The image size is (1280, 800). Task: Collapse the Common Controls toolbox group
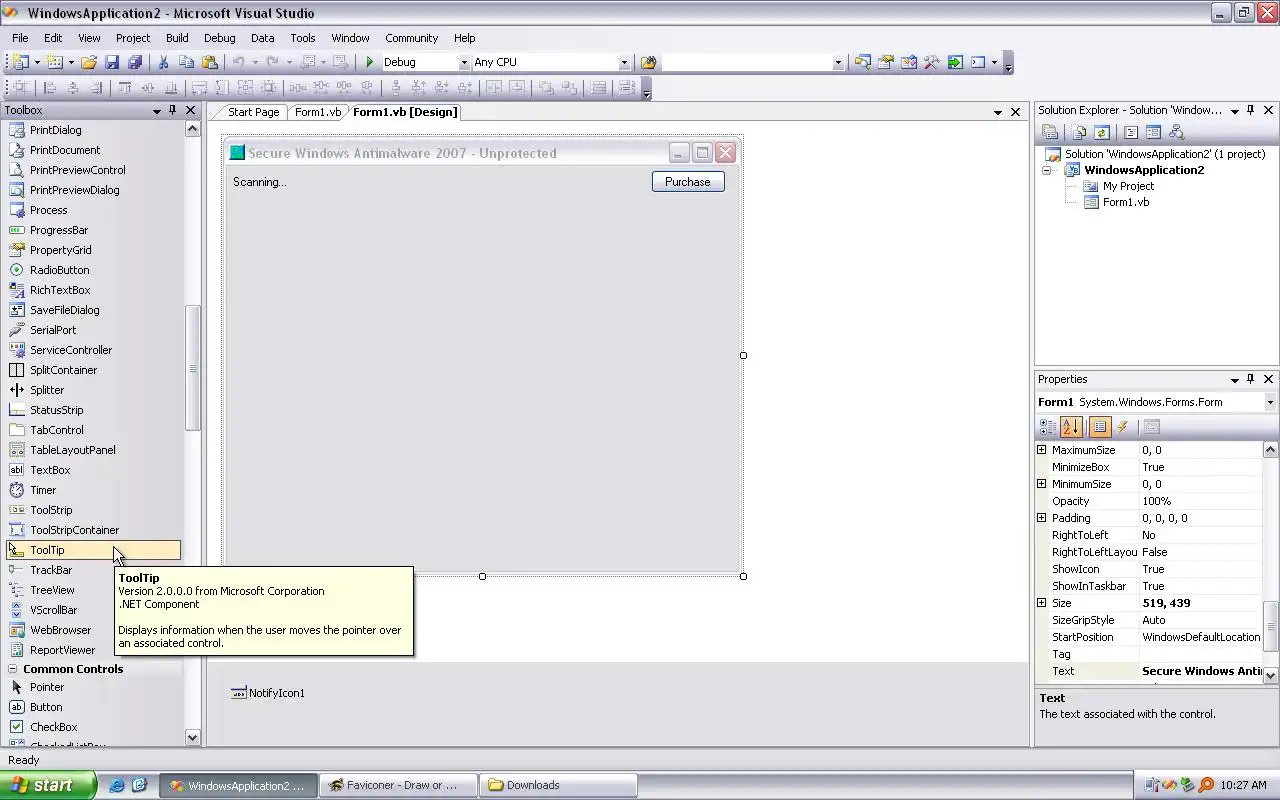13,669
